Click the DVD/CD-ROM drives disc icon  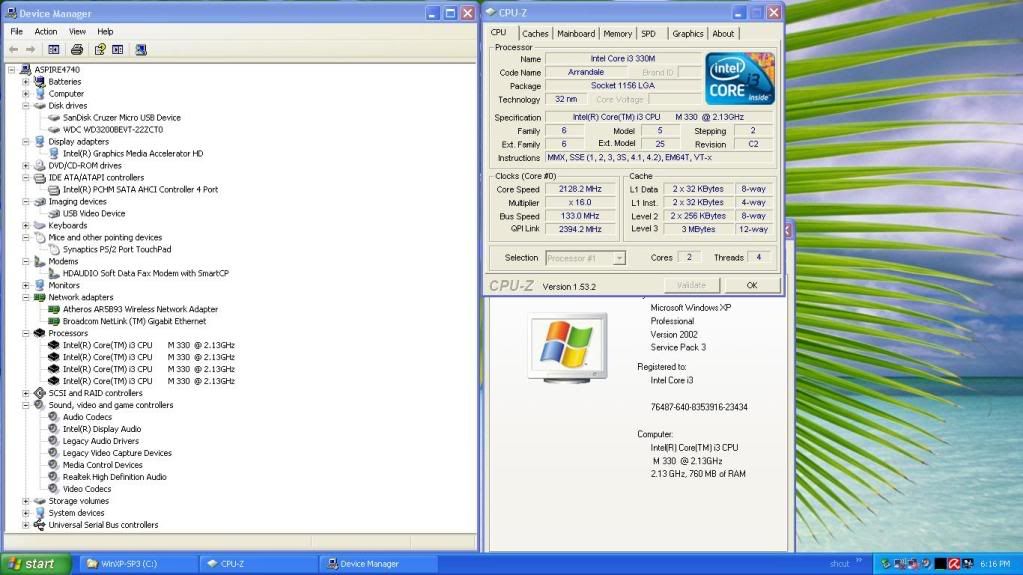click(40, 165)
